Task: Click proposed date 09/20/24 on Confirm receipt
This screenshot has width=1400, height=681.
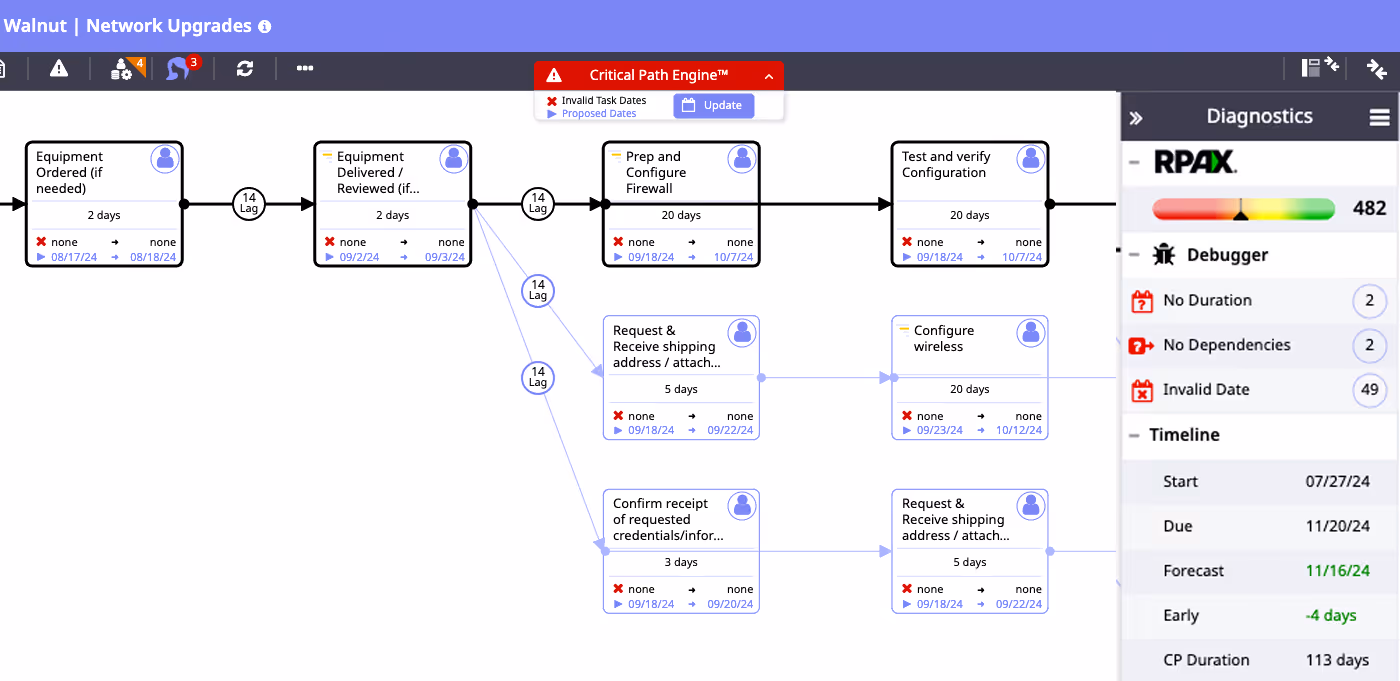Action: [x=730, y=604]
